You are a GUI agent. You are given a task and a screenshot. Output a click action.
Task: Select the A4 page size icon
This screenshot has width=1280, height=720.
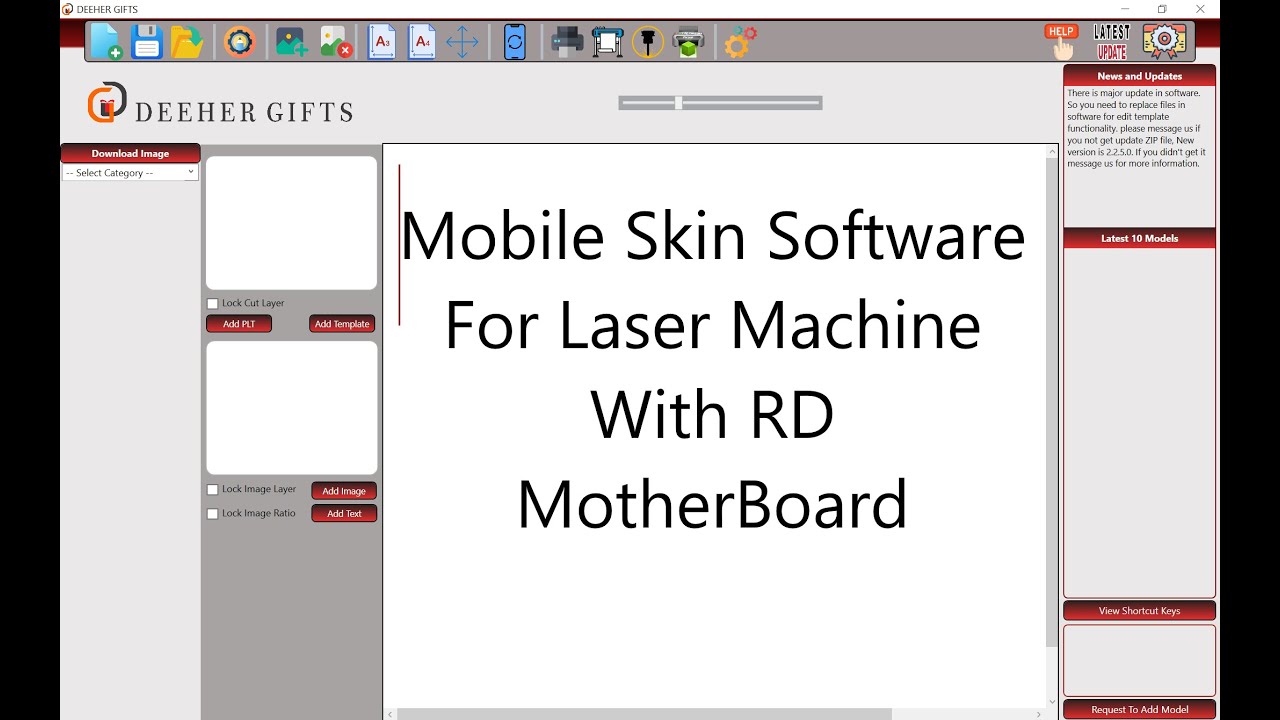(x=422, y=42)
